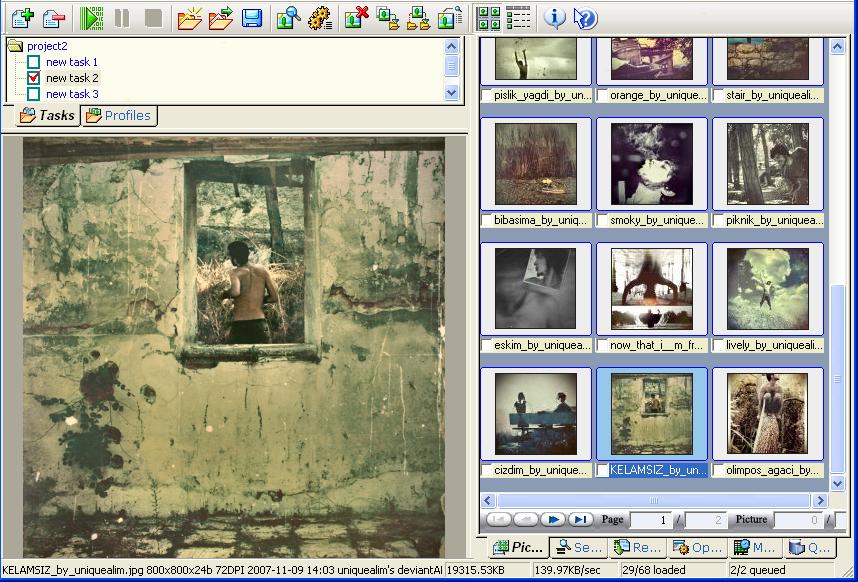Tick the checkbox beside eskim_by_uniquea...
The width and height of the screenshot is (858, 582).
point(486,345)
